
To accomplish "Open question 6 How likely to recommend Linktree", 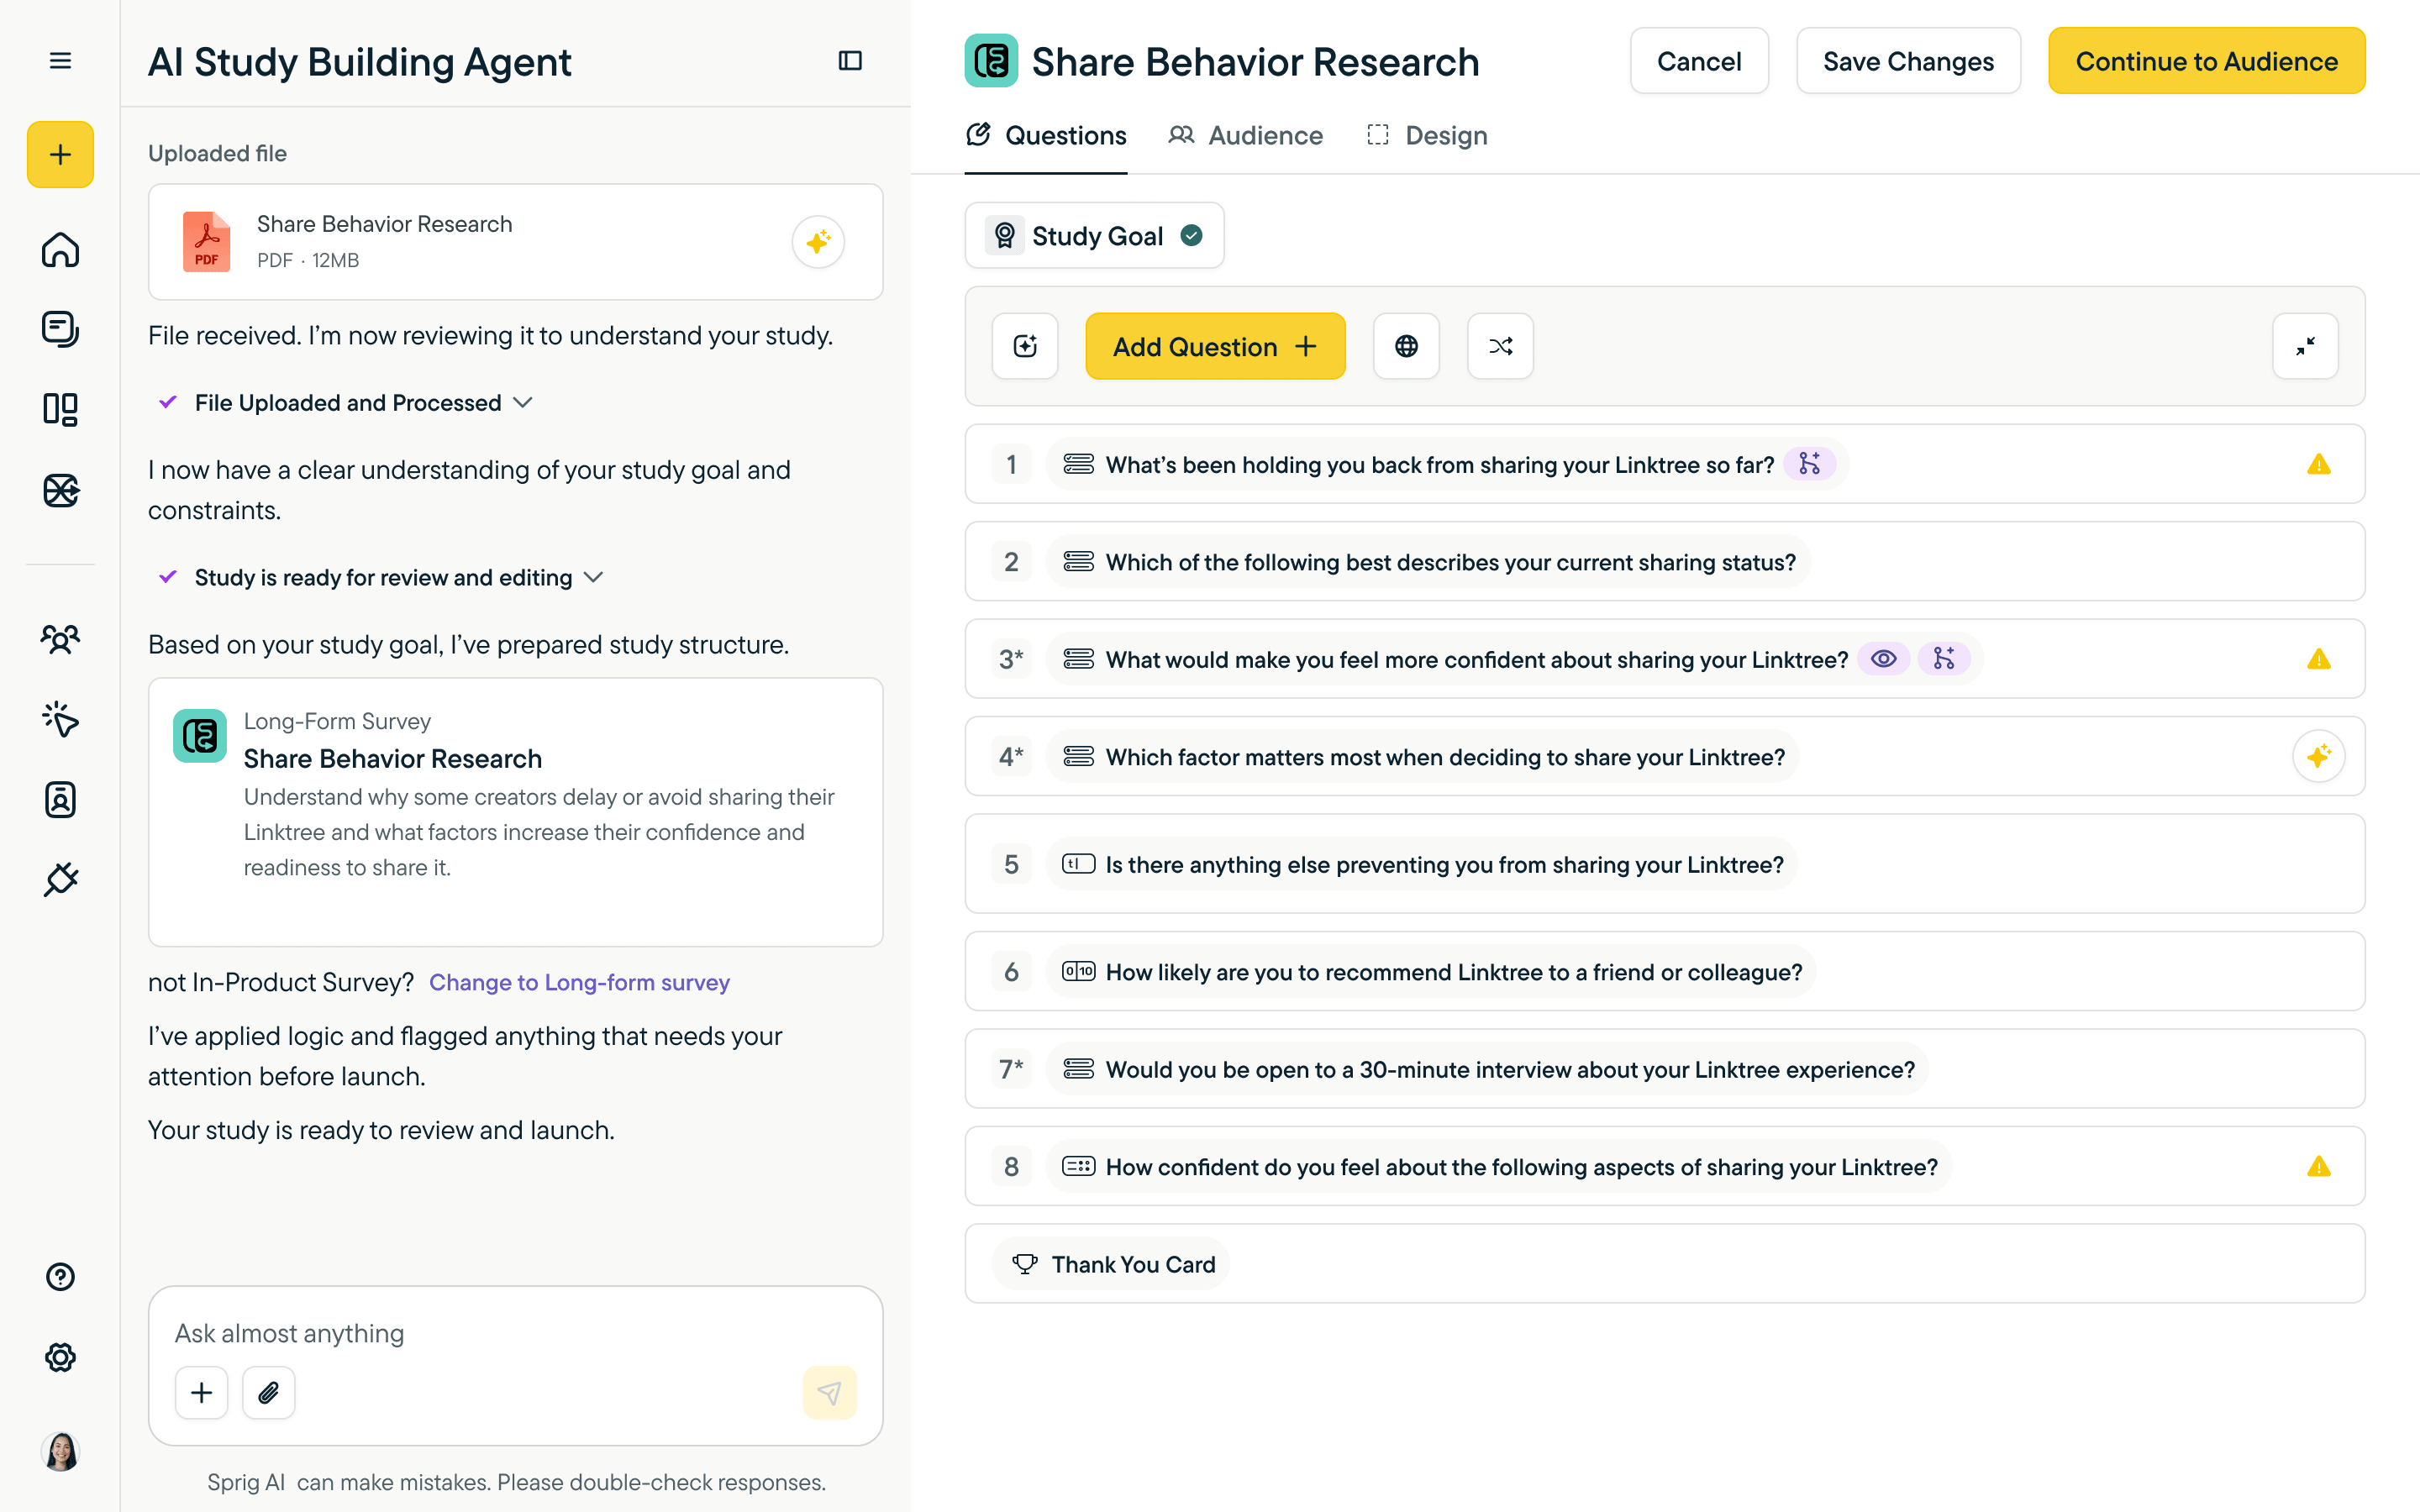I will pyautogui.click(x=1664, y=971).
